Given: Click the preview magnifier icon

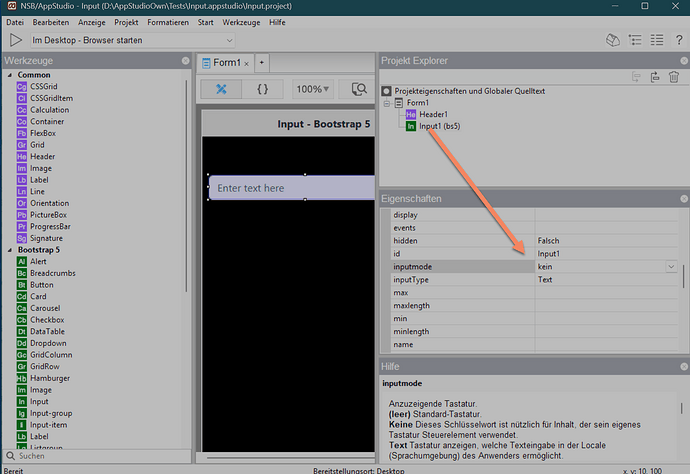Looking at the screenshot, I should 359,89.
